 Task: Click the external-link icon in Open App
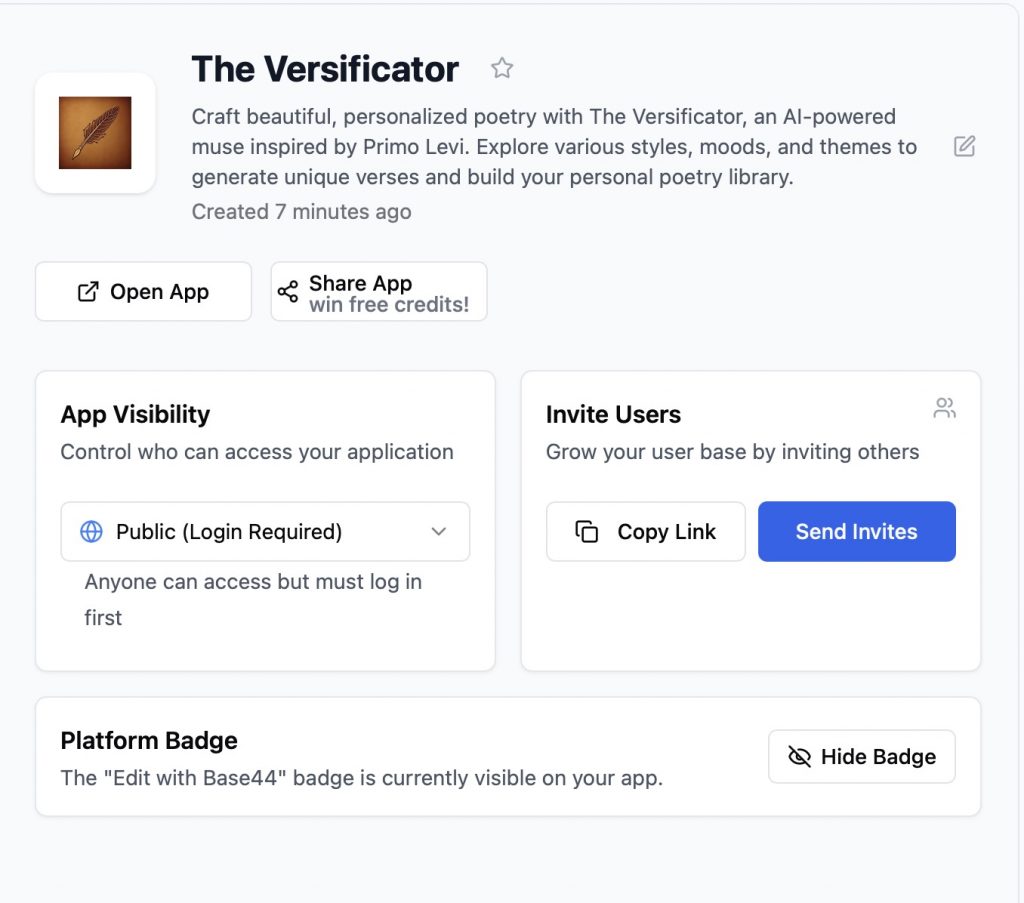[88, 292]
